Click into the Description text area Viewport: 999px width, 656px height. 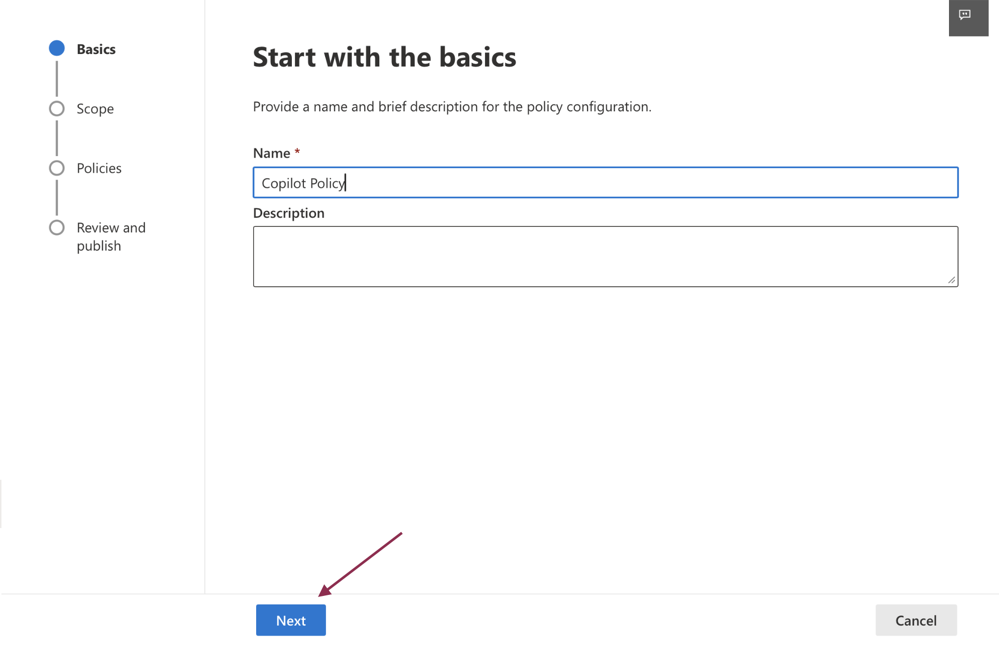click(605, 257)
